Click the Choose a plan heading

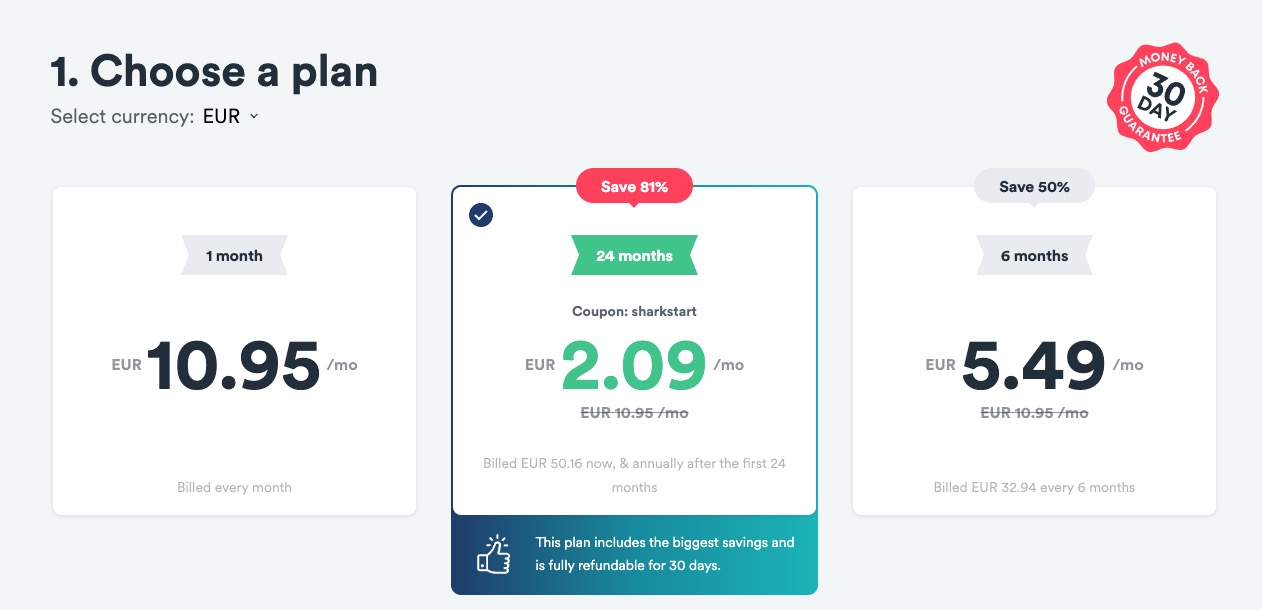pos(214,71)
